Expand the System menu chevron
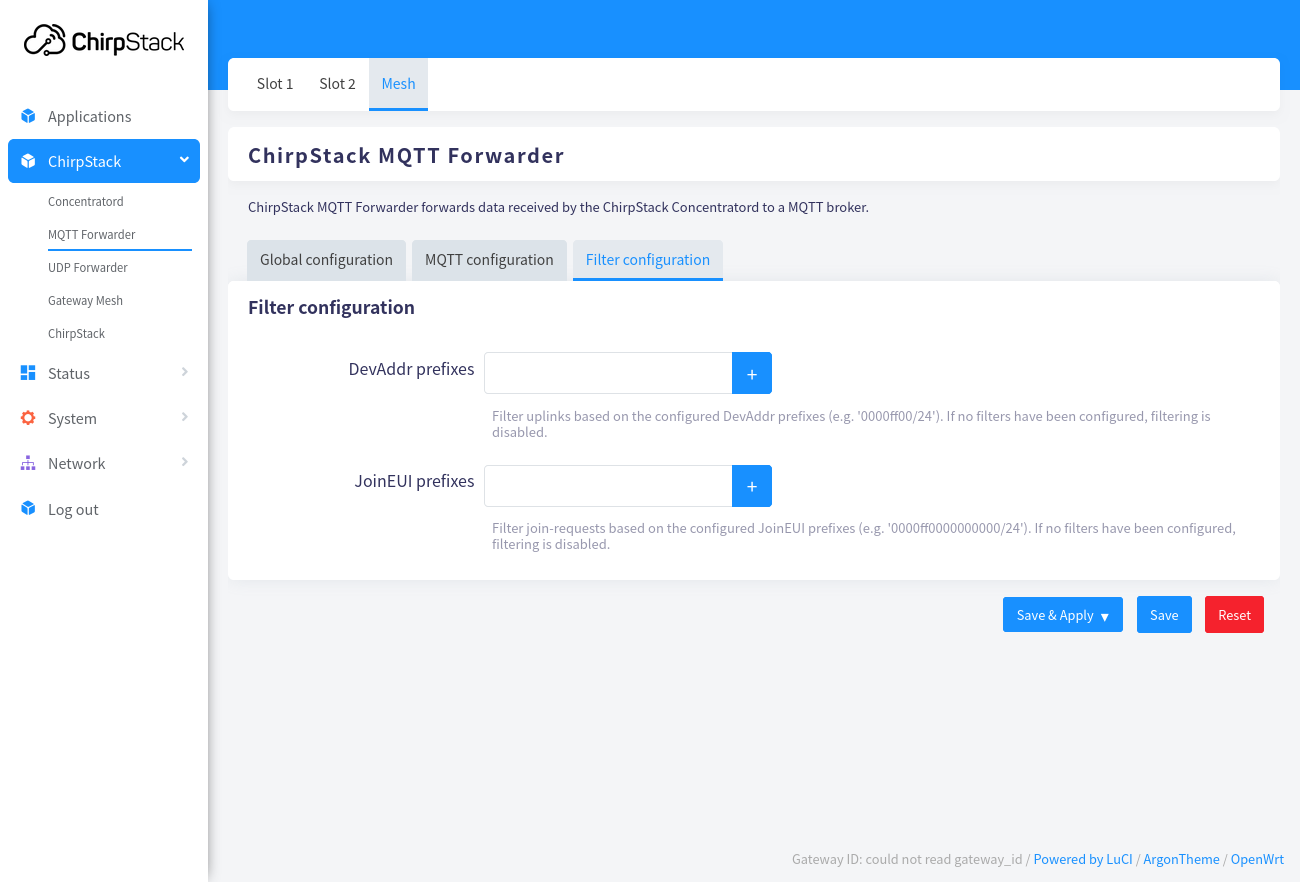 (184, 417)
